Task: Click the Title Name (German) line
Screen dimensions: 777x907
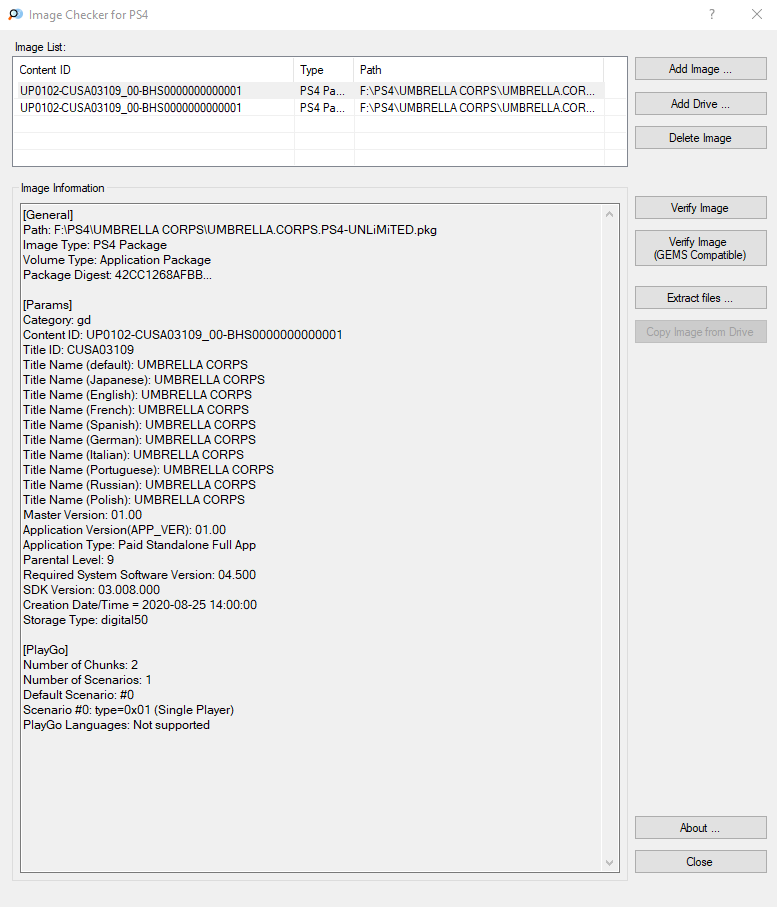Action: point(139,440)
